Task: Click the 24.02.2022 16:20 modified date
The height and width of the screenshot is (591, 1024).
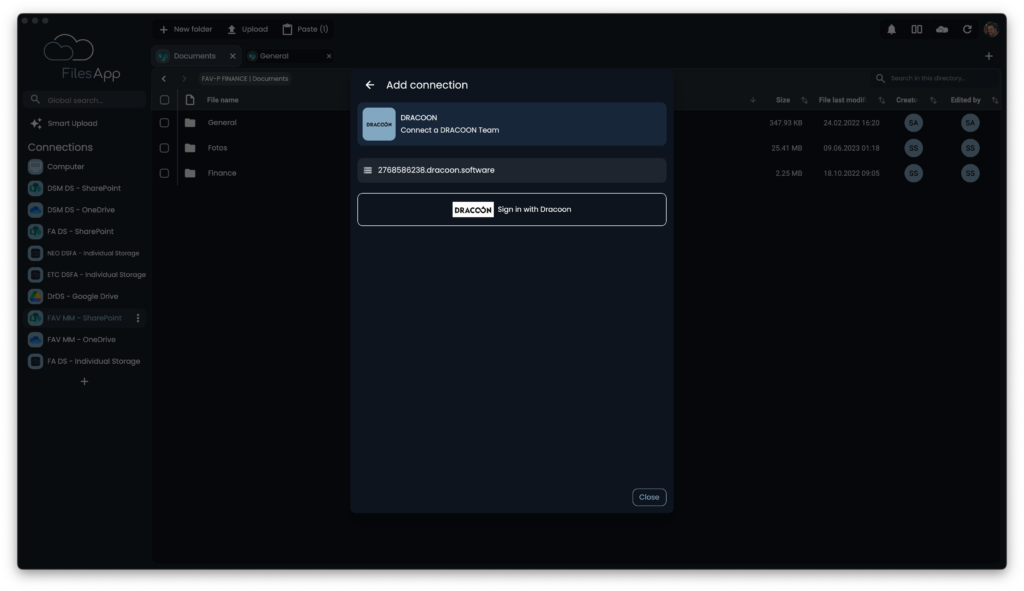Action: pyautogui.click(x=851, y=123)
